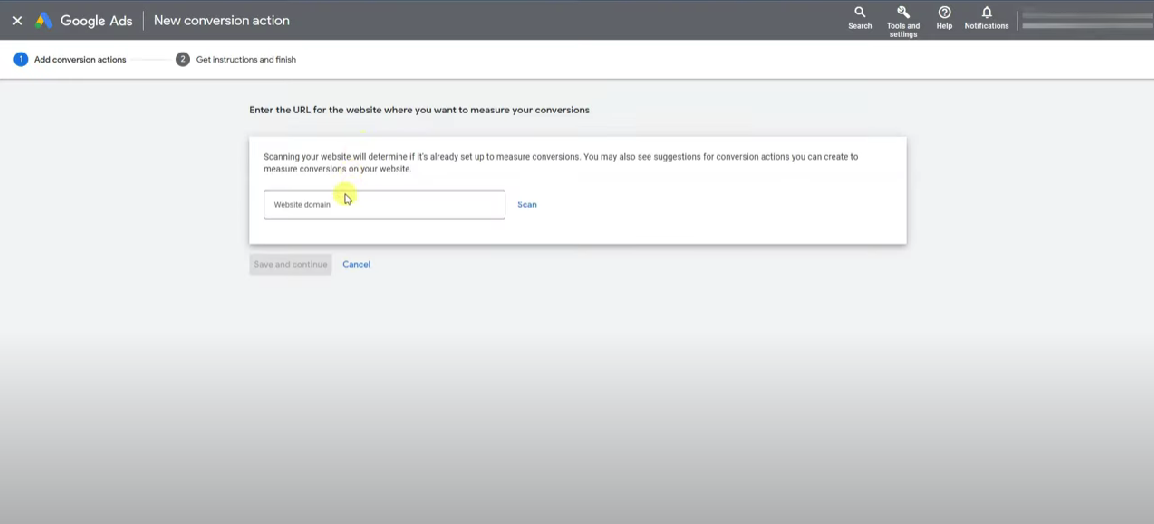Close the New conversion action page
The width and height of the screenshot is (1154, 524).
pos(17,20)
